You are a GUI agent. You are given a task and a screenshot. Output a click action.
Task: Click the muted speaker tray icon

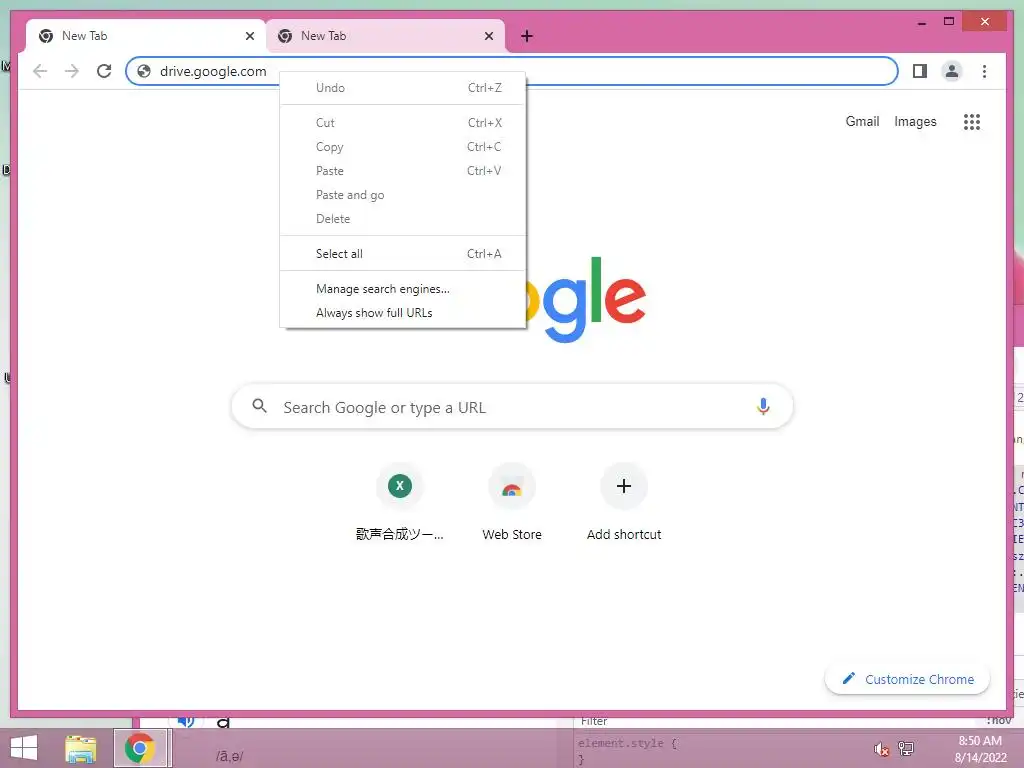pos(881,749)
